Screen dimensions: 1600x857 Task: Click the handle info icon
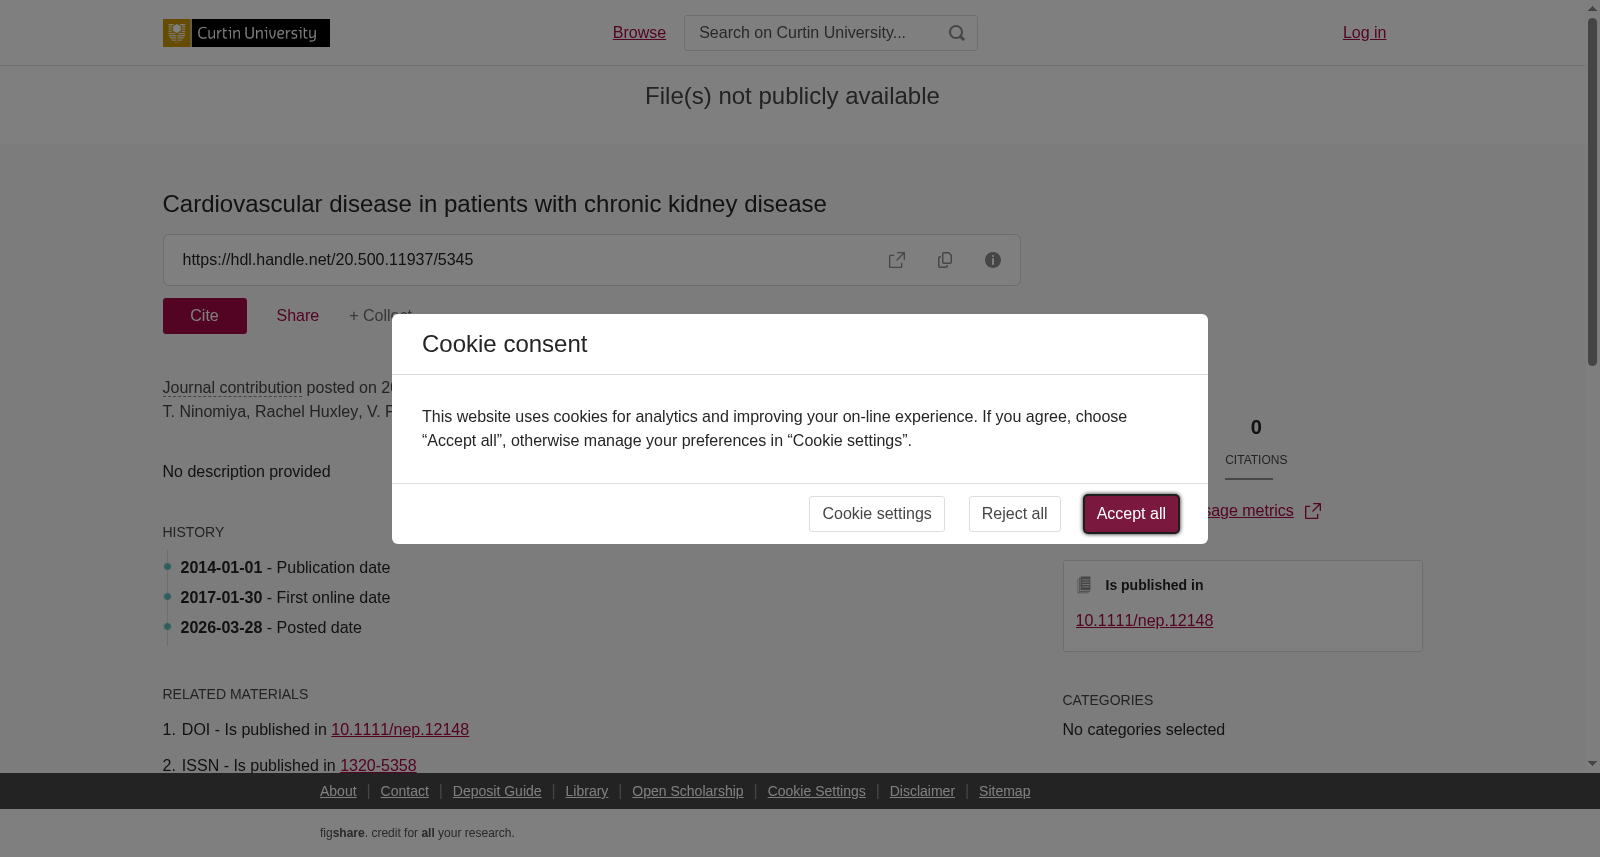click(x=993, y=260)
